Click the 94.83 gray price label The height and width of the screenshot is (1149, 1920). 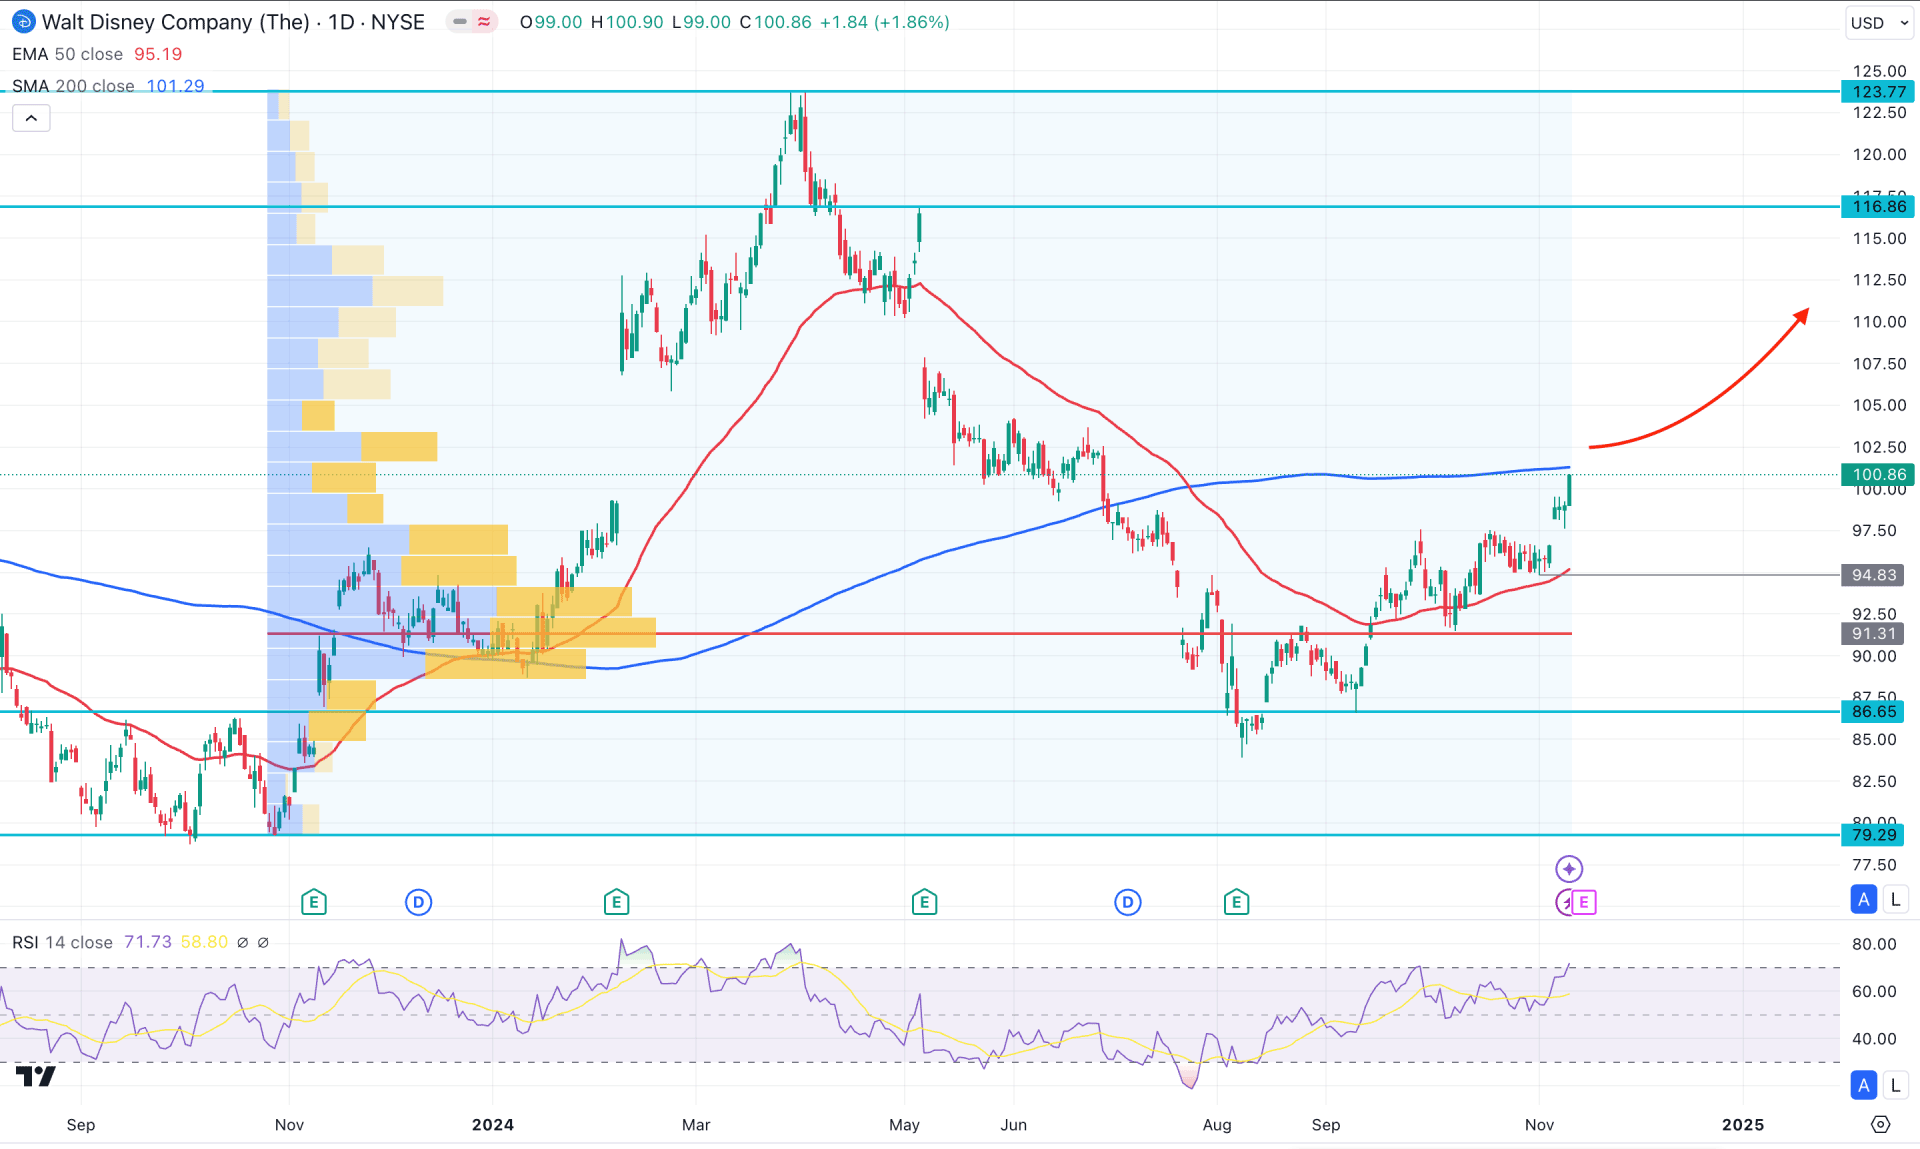point(1873,575)
